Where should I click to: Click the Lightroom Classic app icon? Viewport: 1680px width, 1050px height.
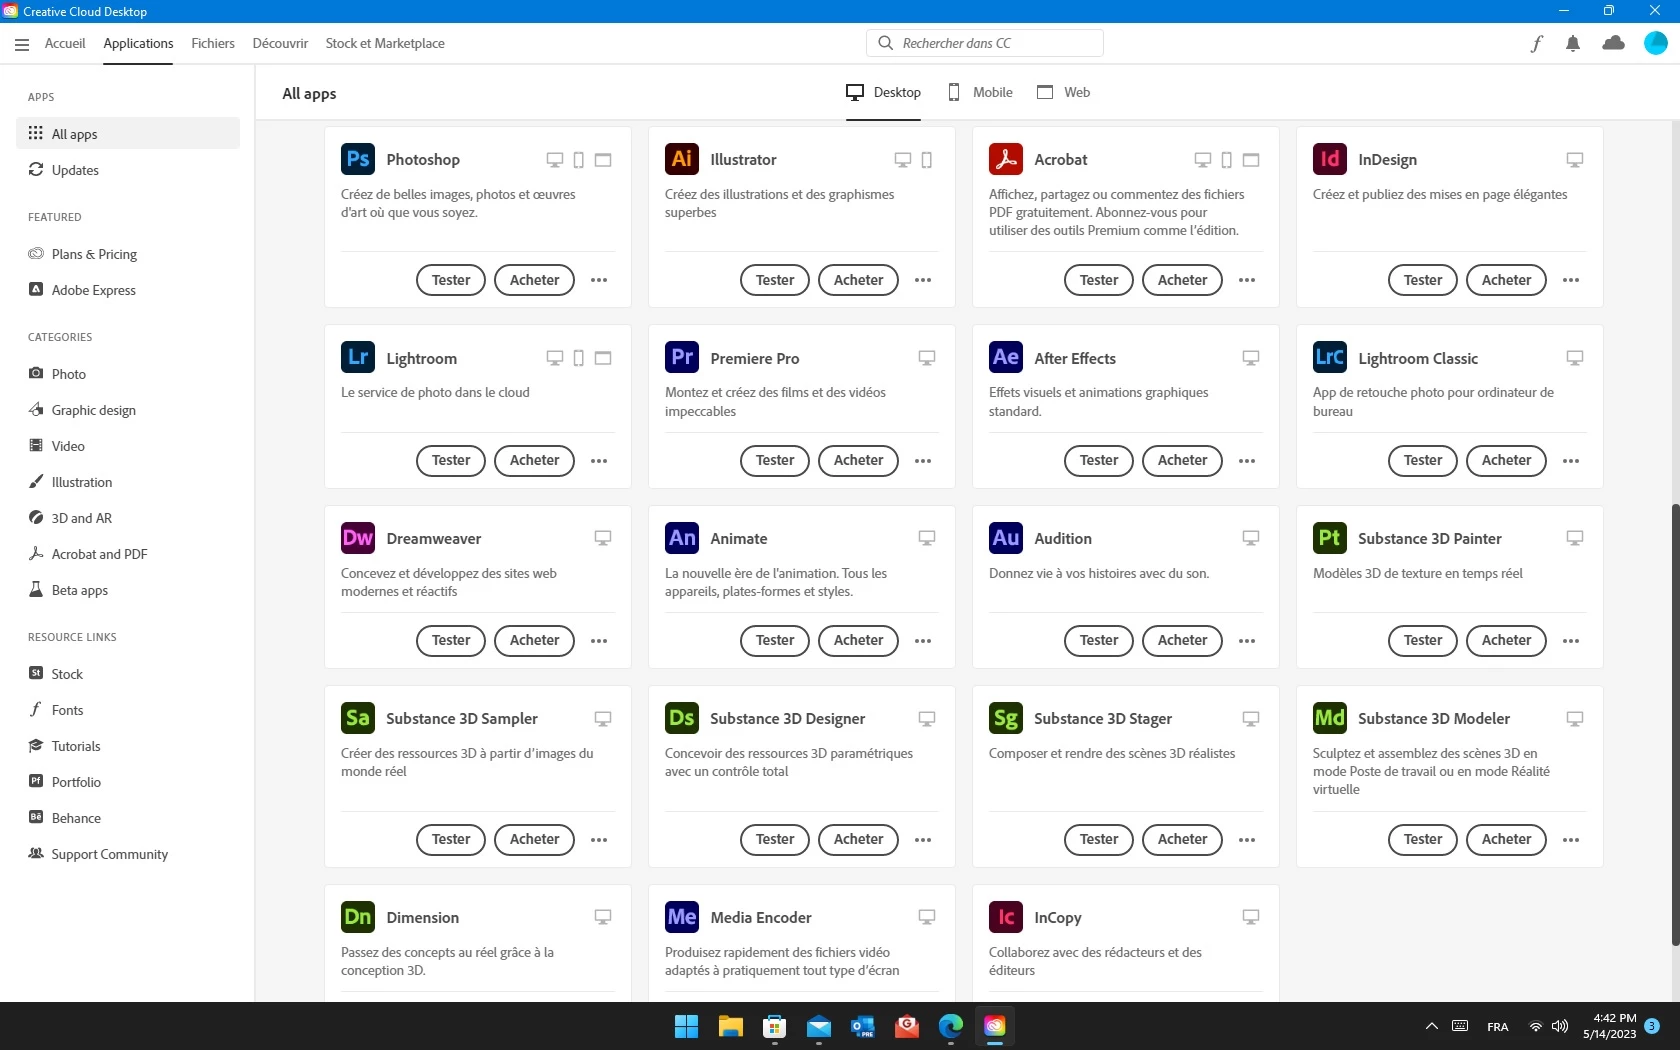(x=1330, y=358)
